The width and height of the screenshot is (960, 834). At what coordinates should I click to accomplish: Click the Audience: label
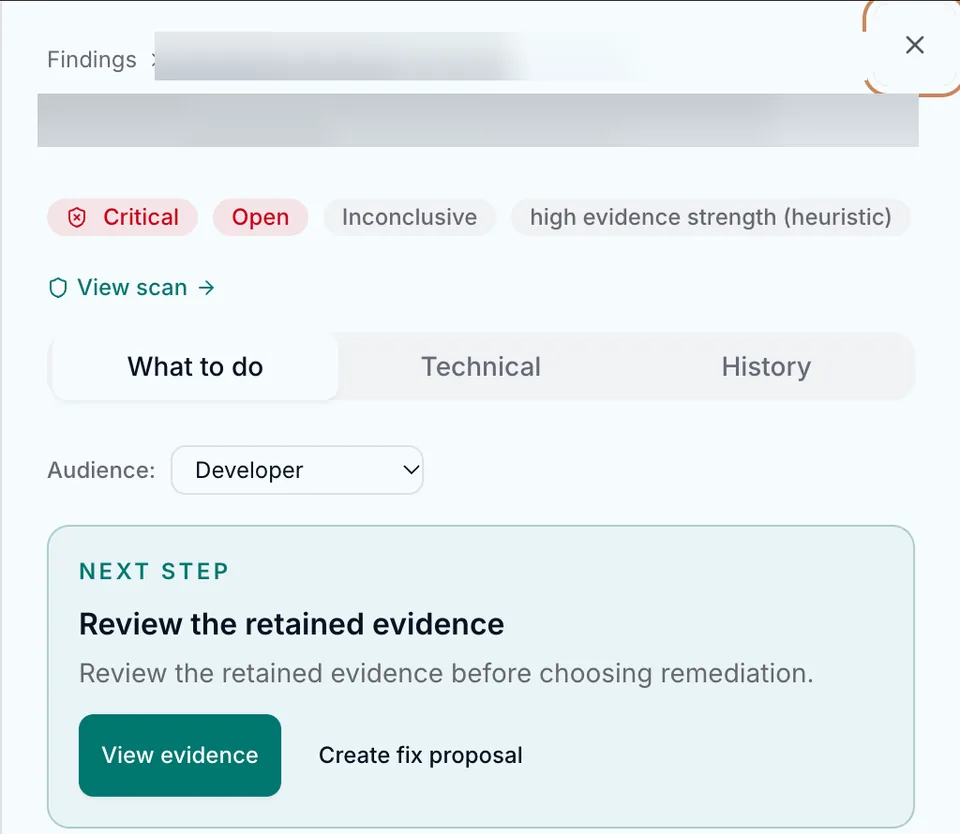tap(101, 470)
